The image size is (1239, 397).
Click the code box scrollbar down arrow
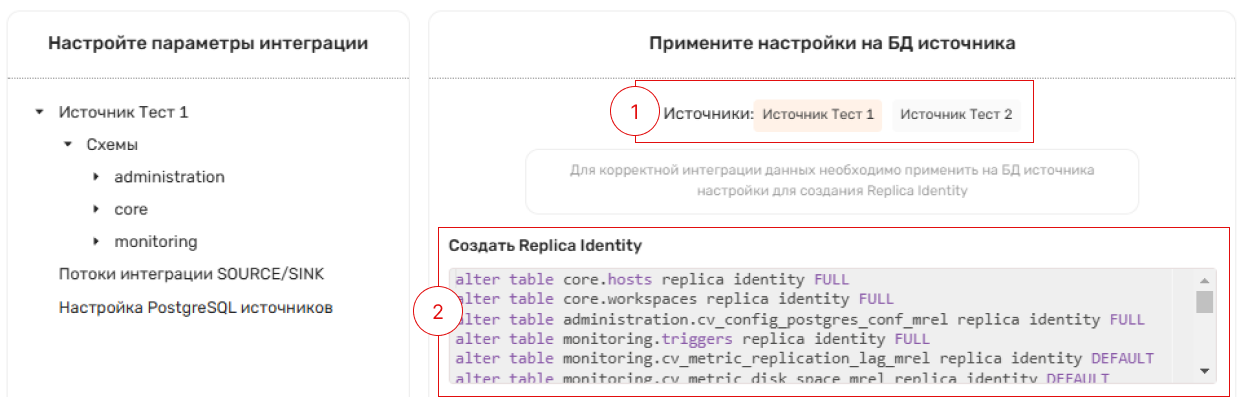click(1204, 370)
